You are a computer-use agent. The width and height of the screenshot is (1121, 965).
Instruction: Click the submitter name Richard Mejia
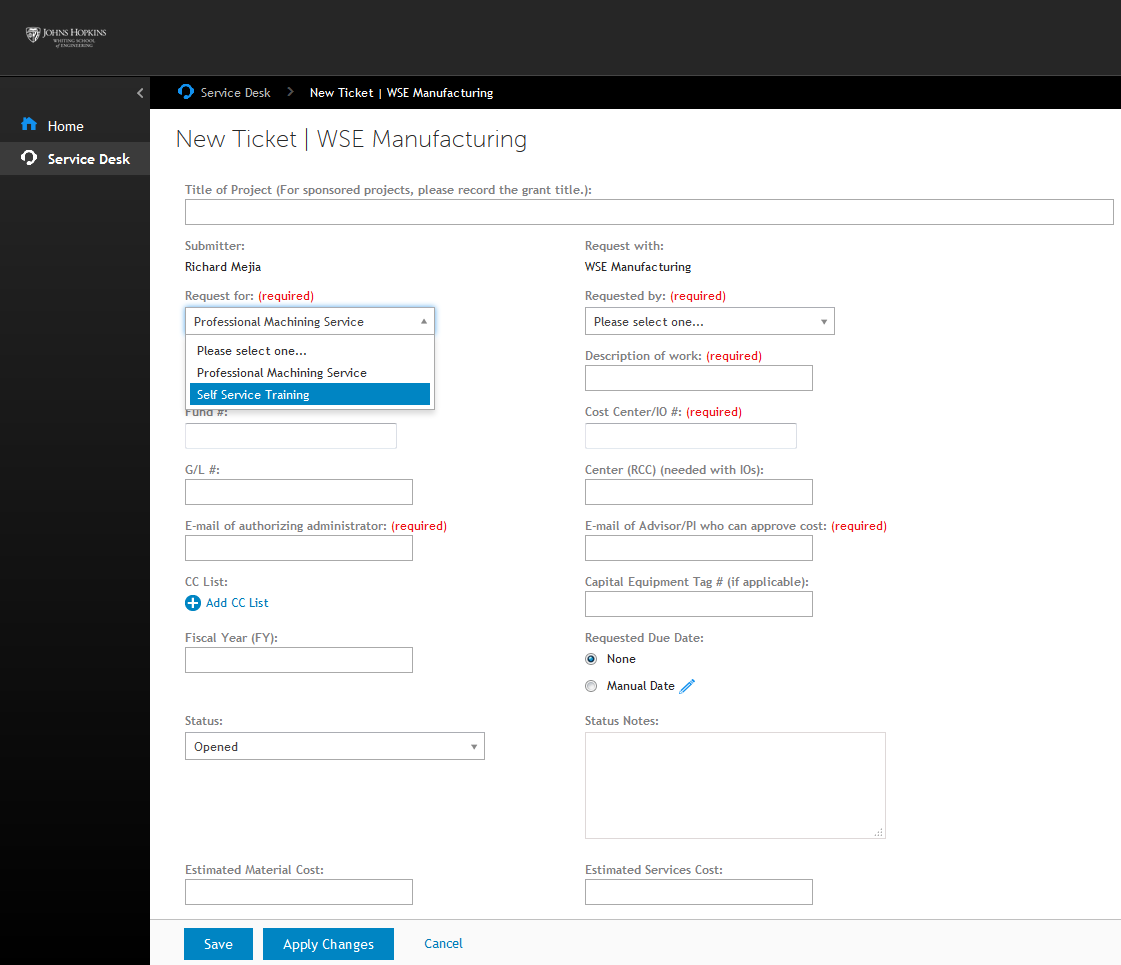[223, 267]
